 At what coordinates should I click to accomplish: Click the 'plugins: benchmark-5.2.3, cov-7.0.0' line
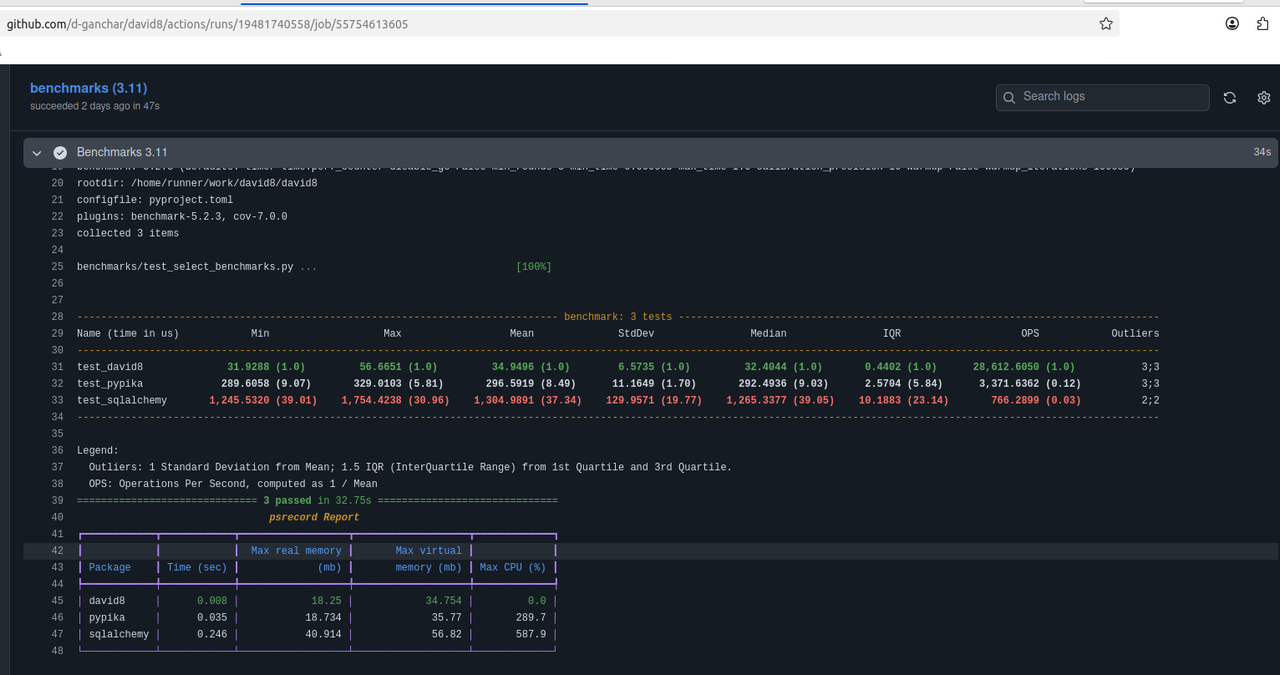pos(182,217)
